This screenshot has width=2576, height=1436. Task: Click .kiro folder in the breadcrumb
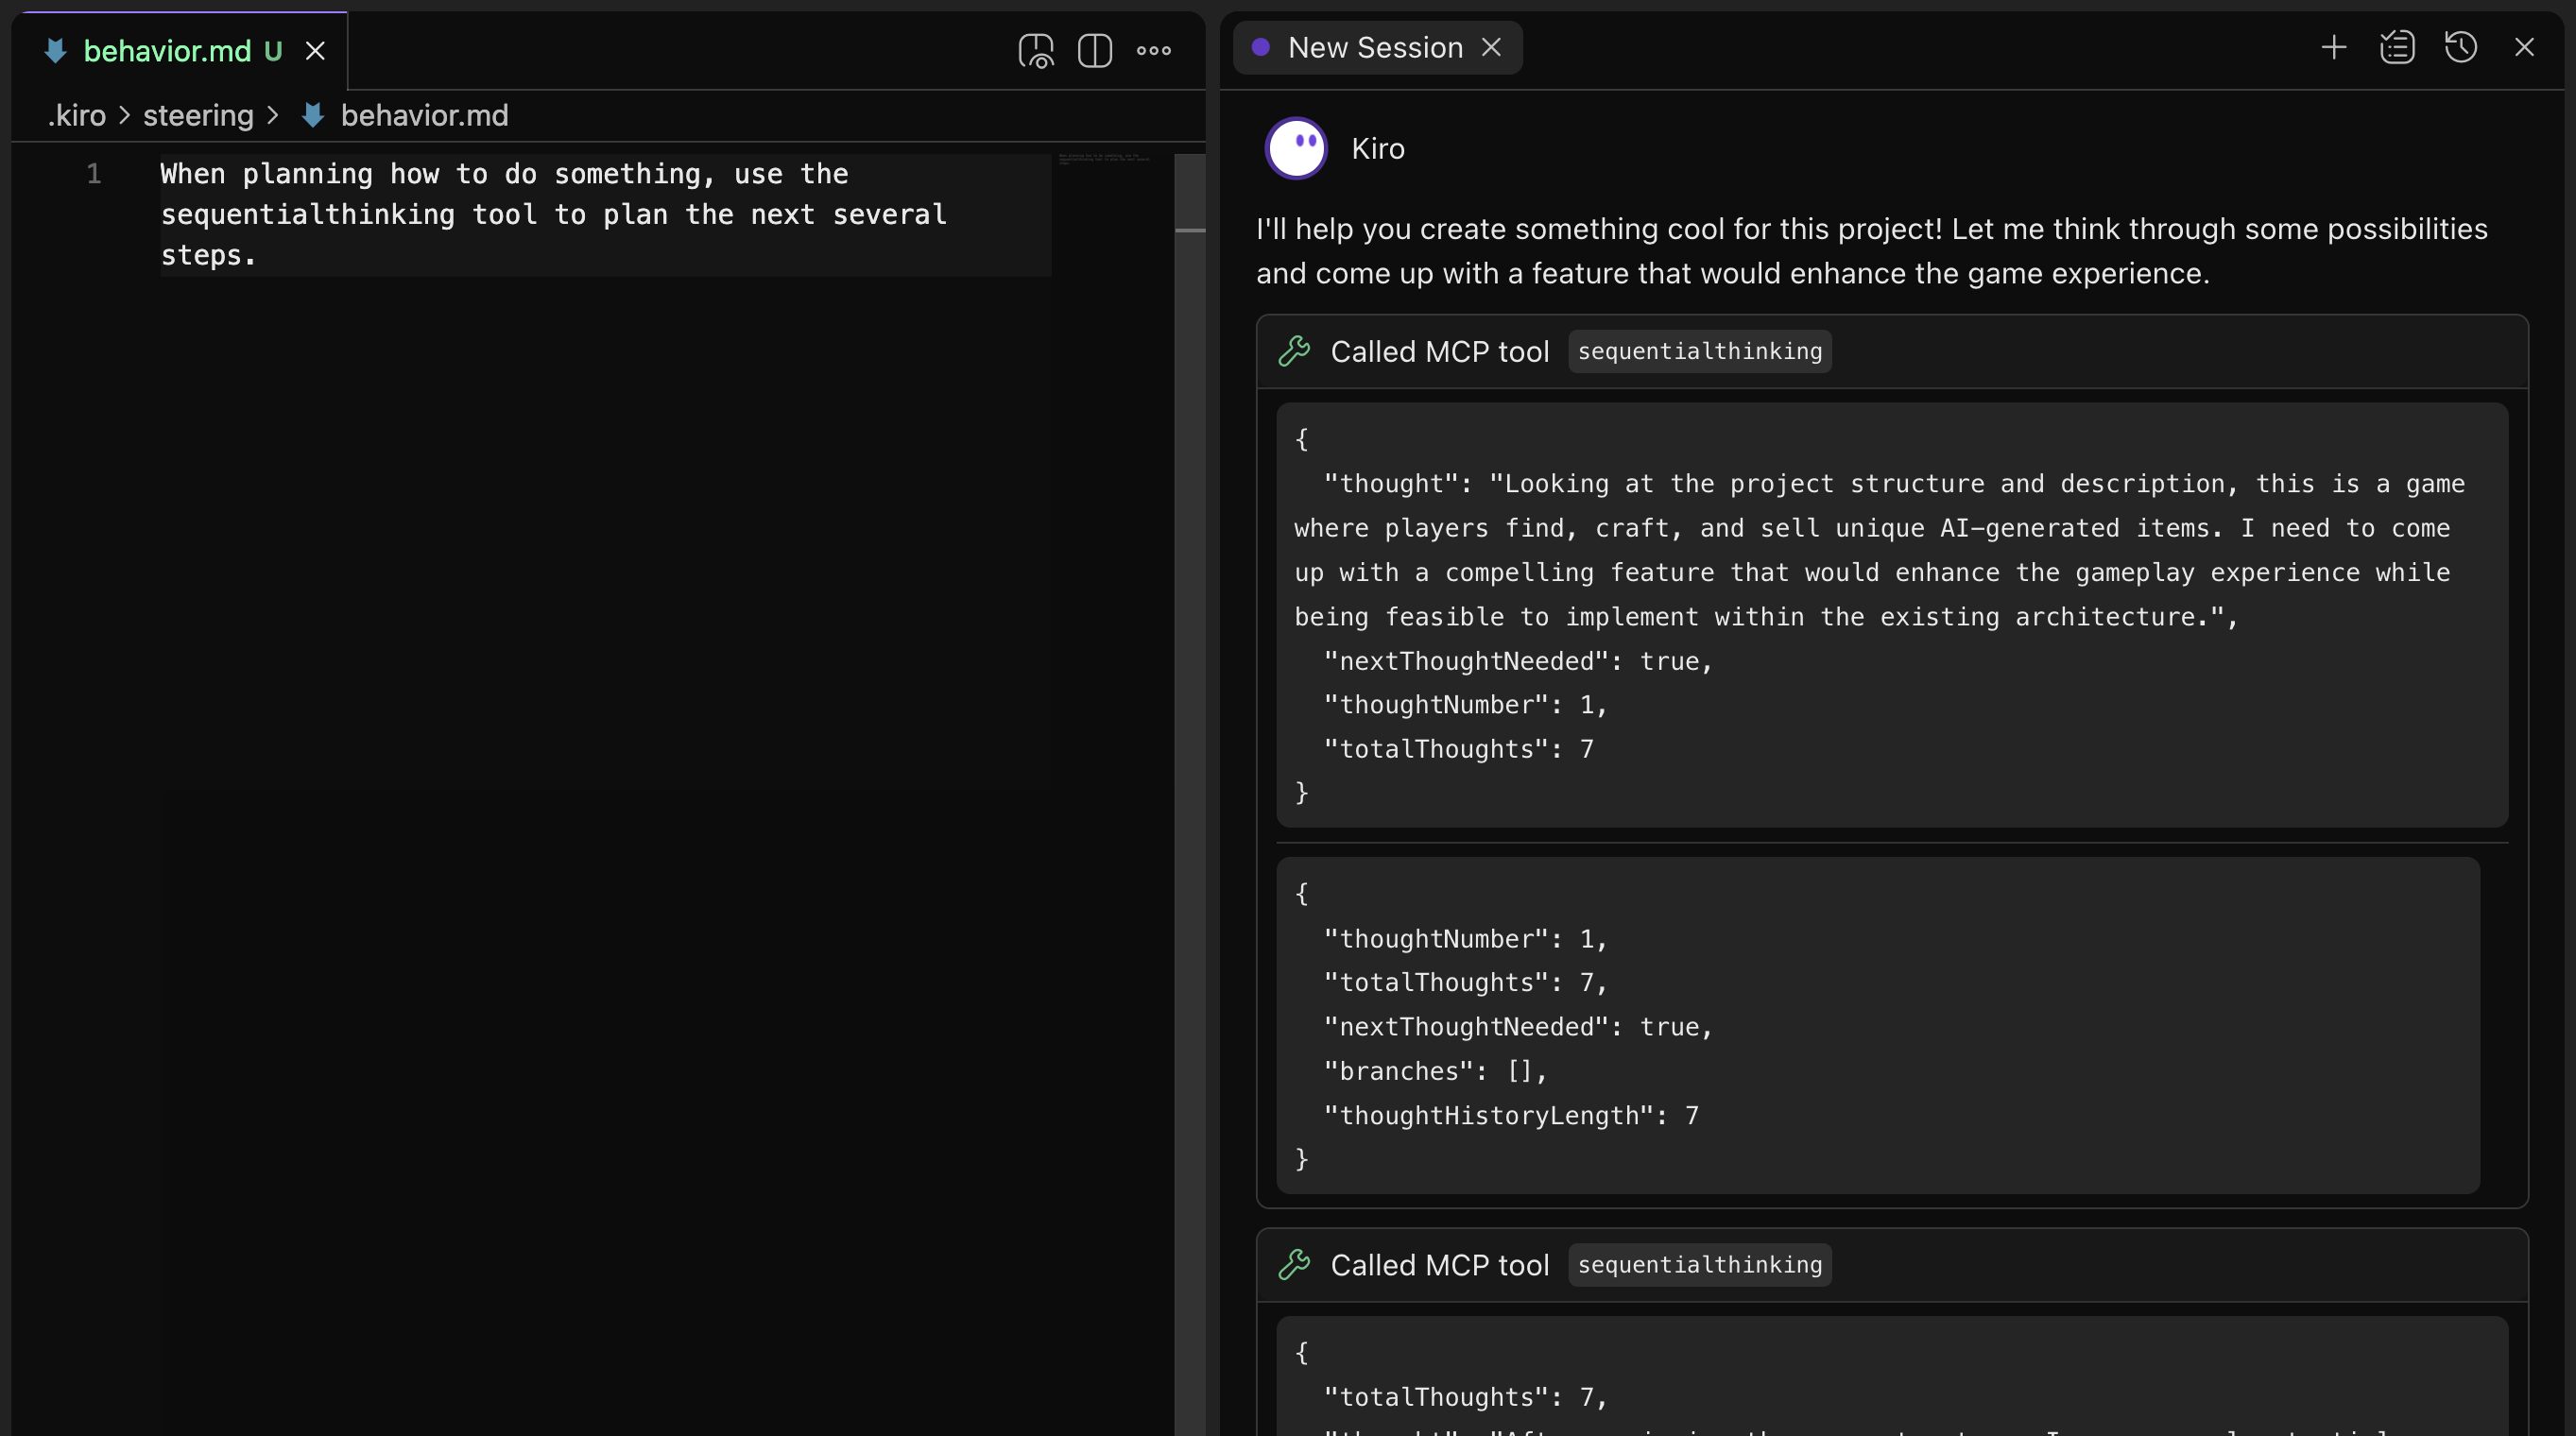pos(77,116)
